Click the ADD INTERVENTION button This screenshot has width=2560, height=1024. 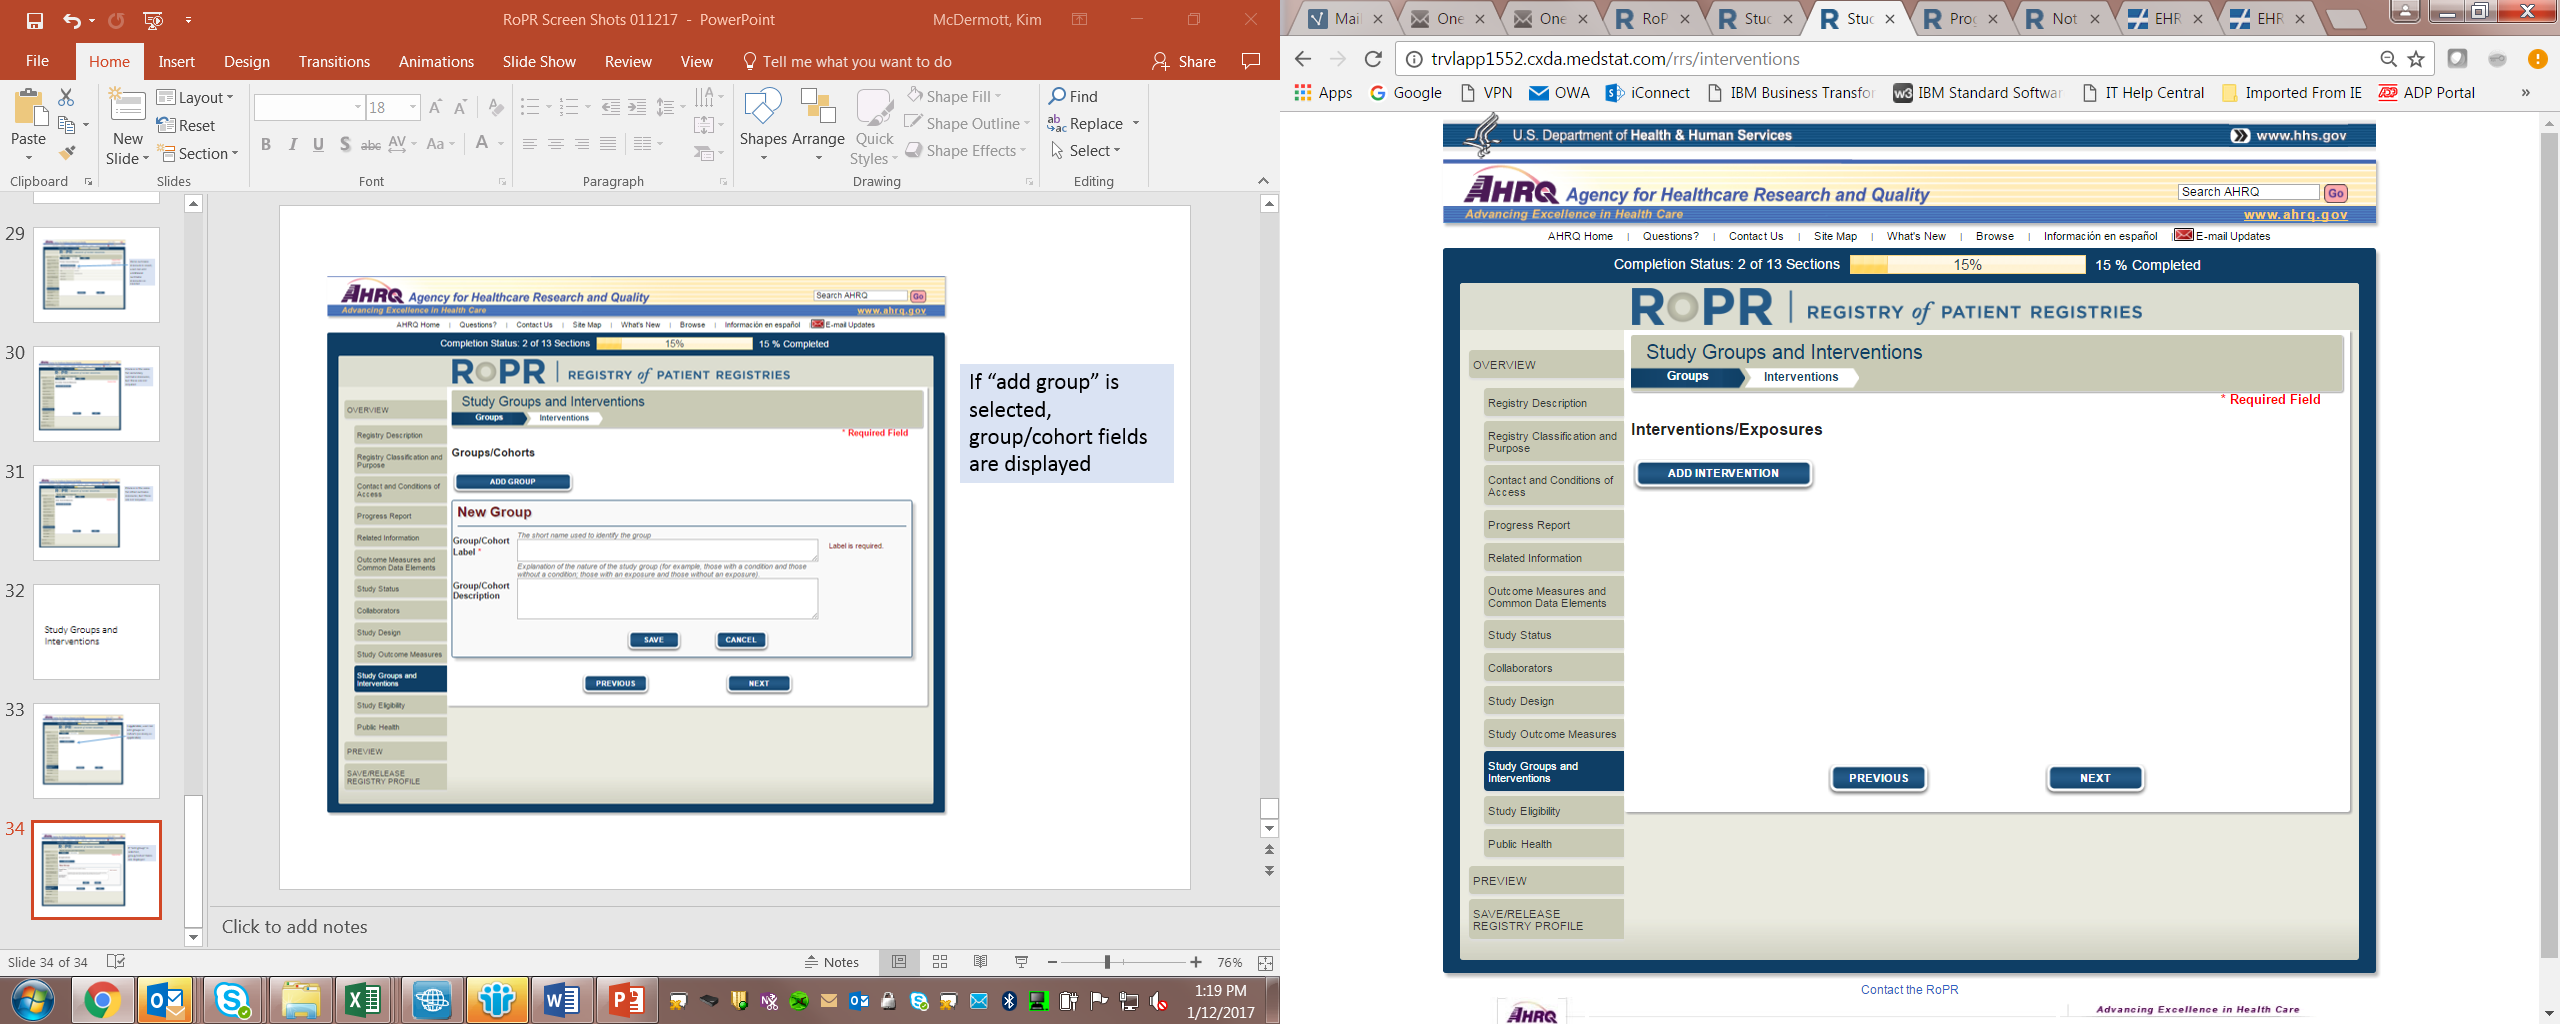point(1722,474)
